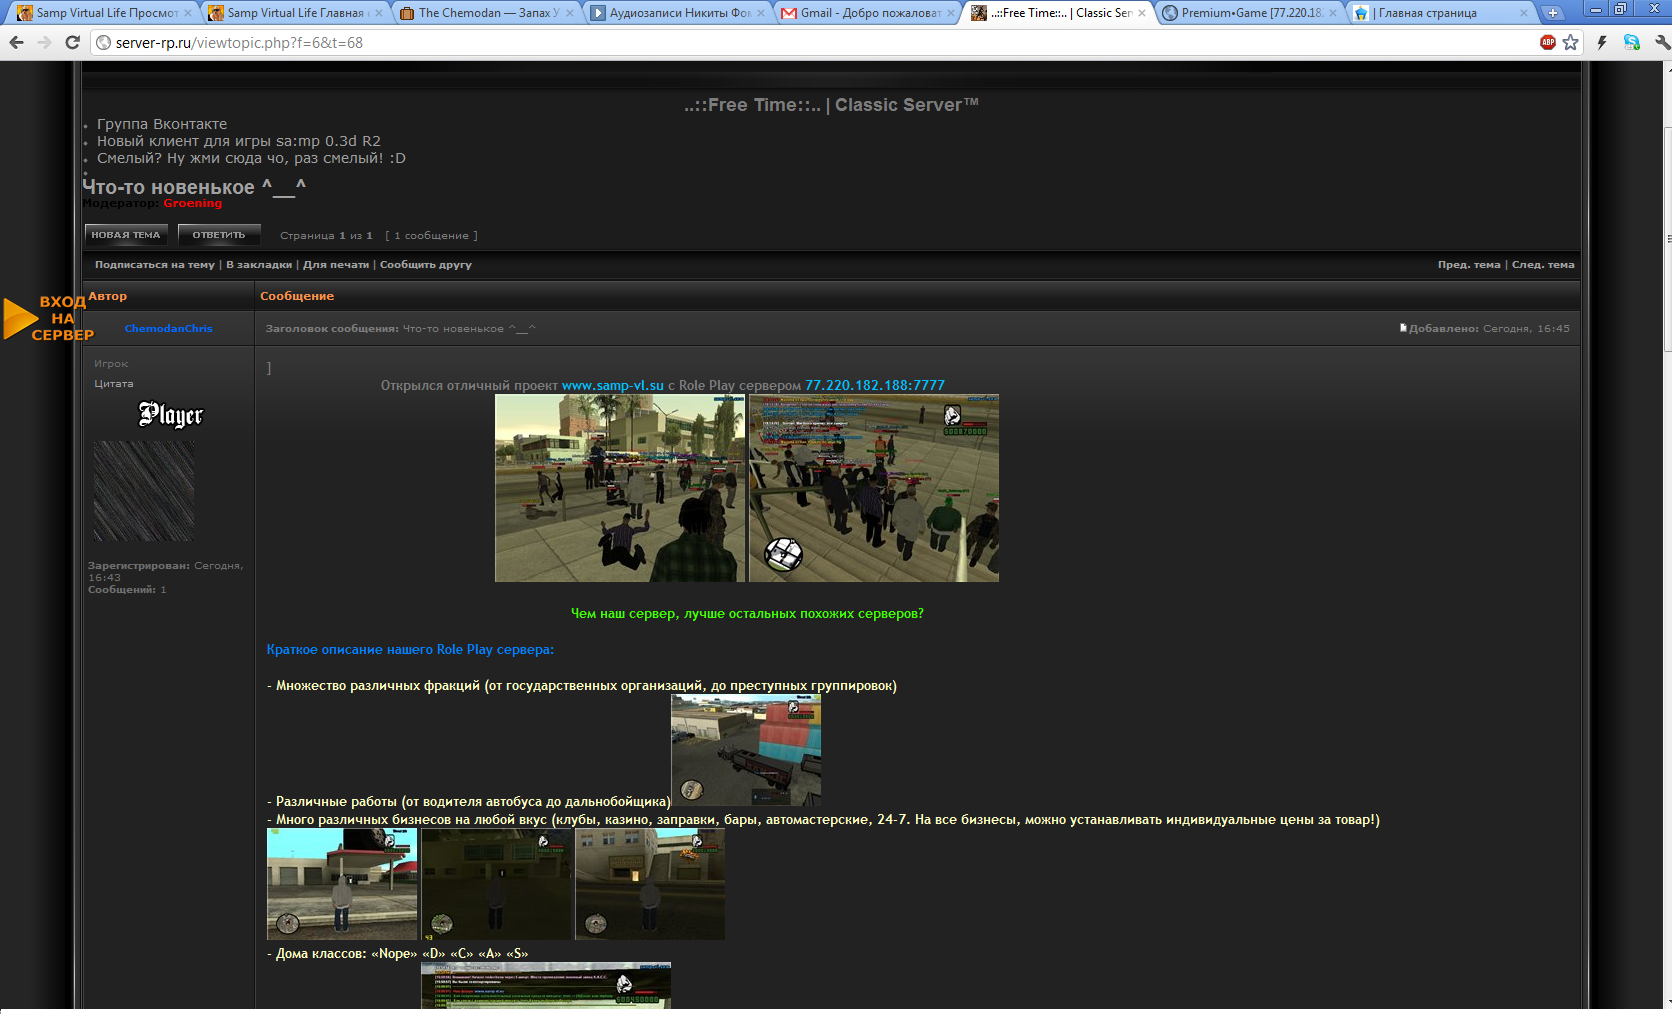The width and height of the screenshot is (1672, 1014).
Task: Open the topic title Что-то новенькое
Action: pos(194,187)
